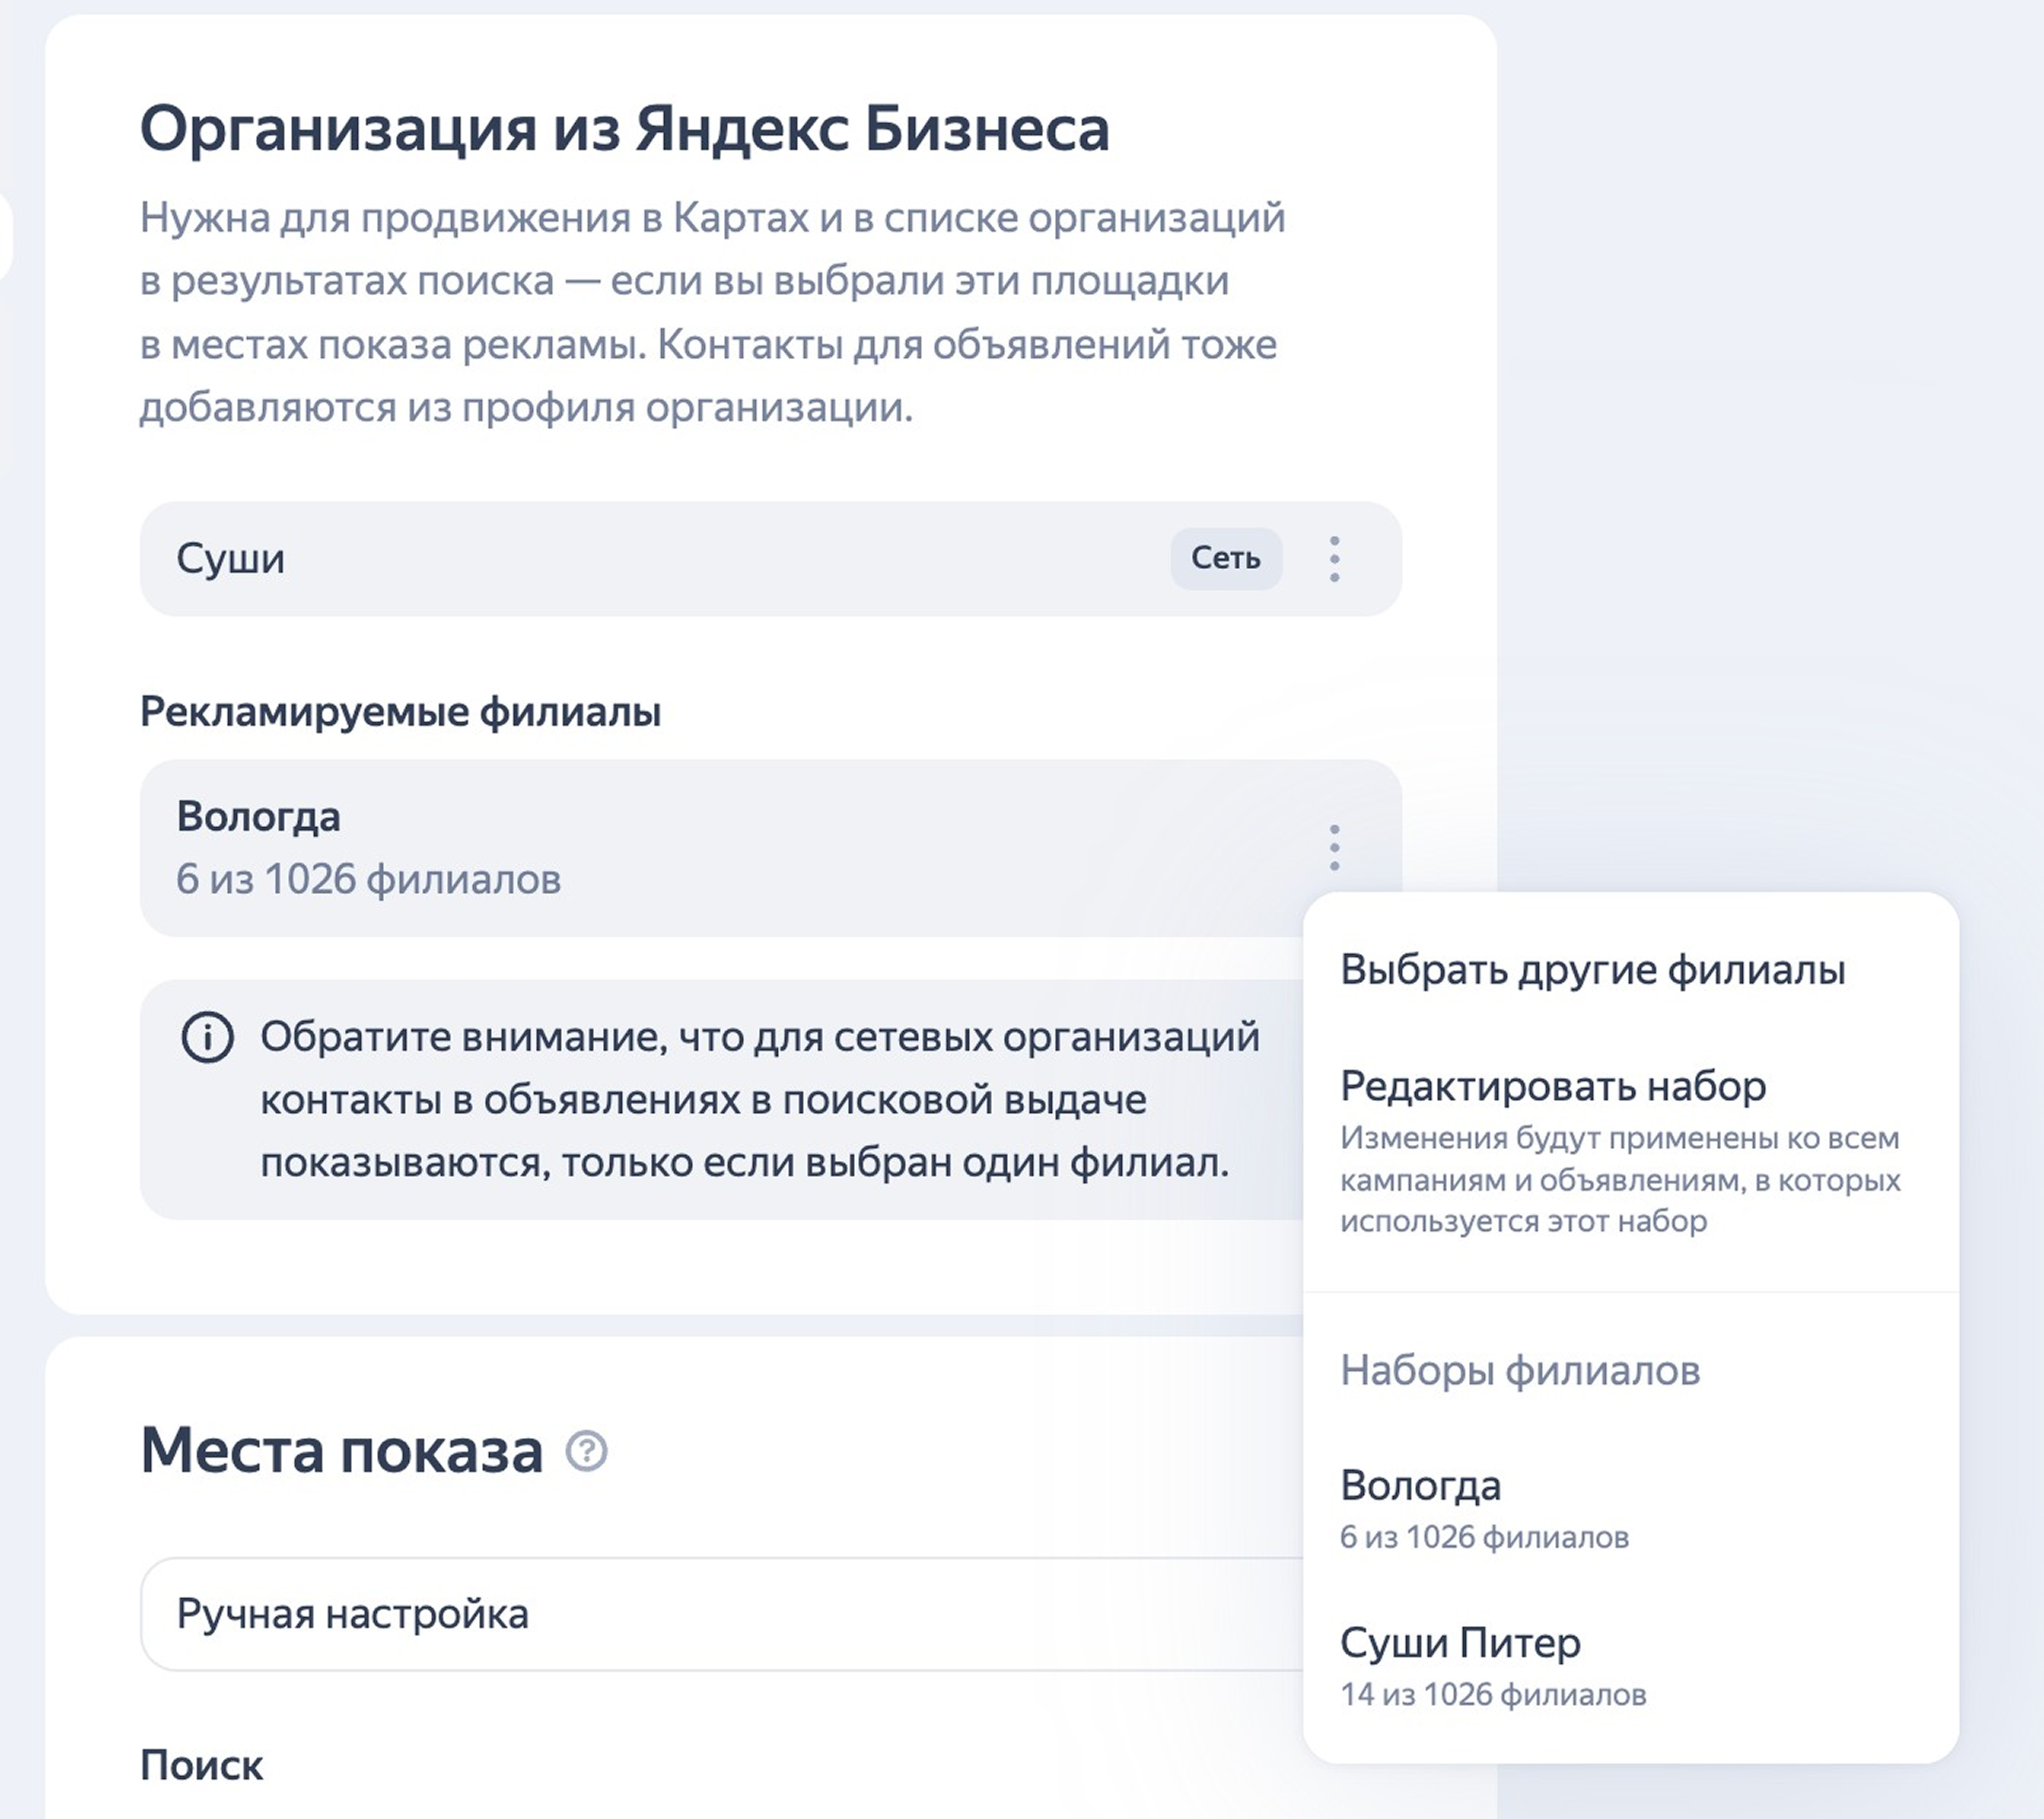
Task: Choose 'Выбрать другие филиалы' from the menu
Action: click(x=1592, y=970)
